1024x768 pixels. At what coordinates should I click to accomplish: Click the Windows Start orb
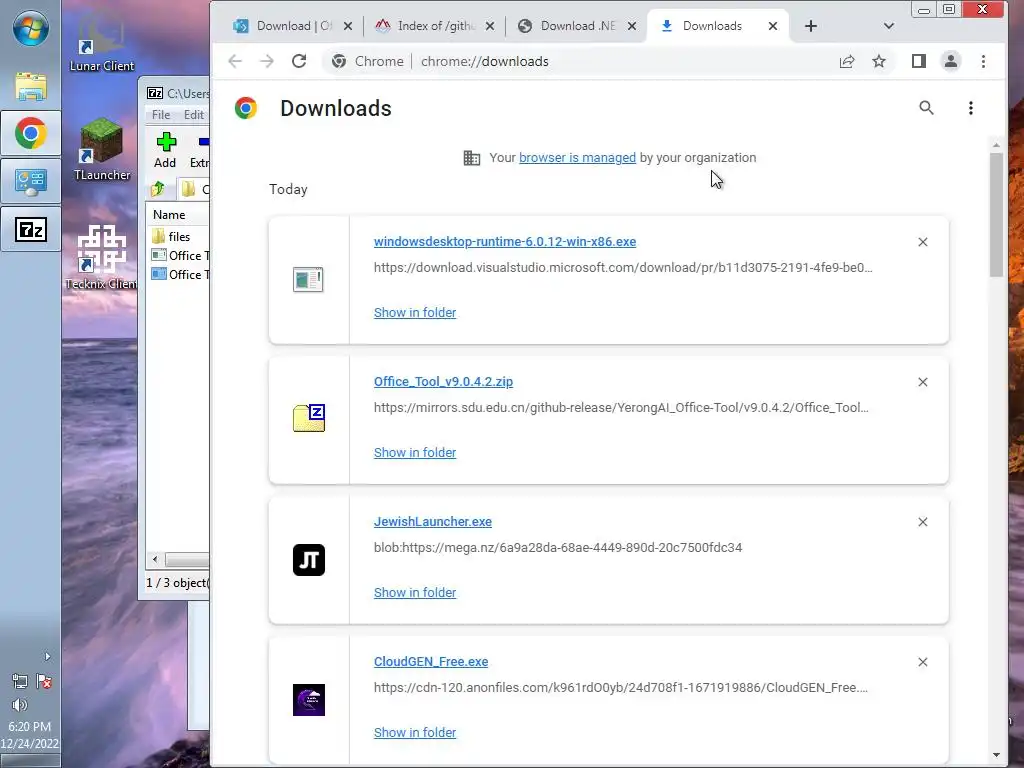click(x=30, y=30)
